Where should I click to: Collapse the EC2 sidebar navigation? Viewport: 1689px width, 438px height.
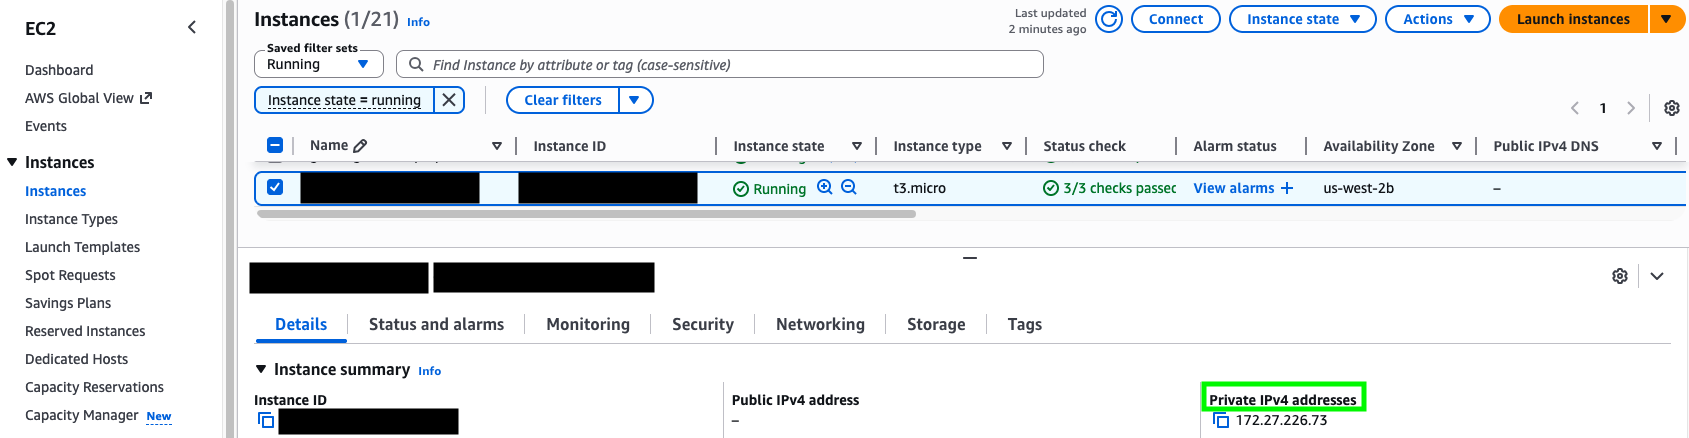click(x=192, y=28)
